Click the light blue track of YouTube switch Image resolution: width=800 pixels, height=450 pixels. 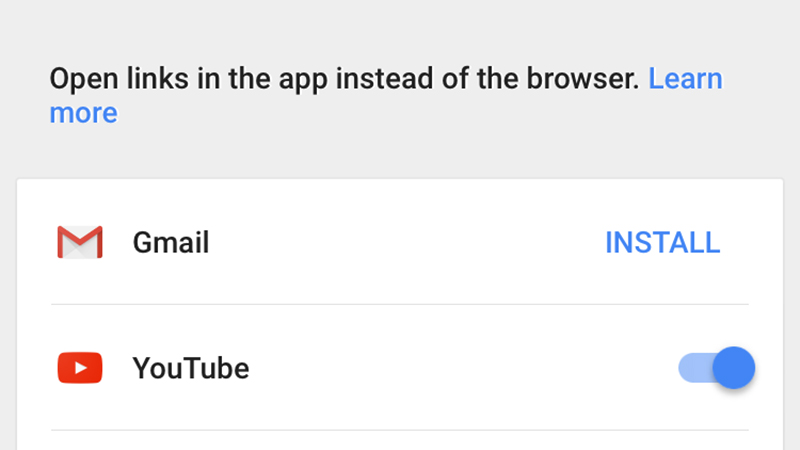(696, 368)
